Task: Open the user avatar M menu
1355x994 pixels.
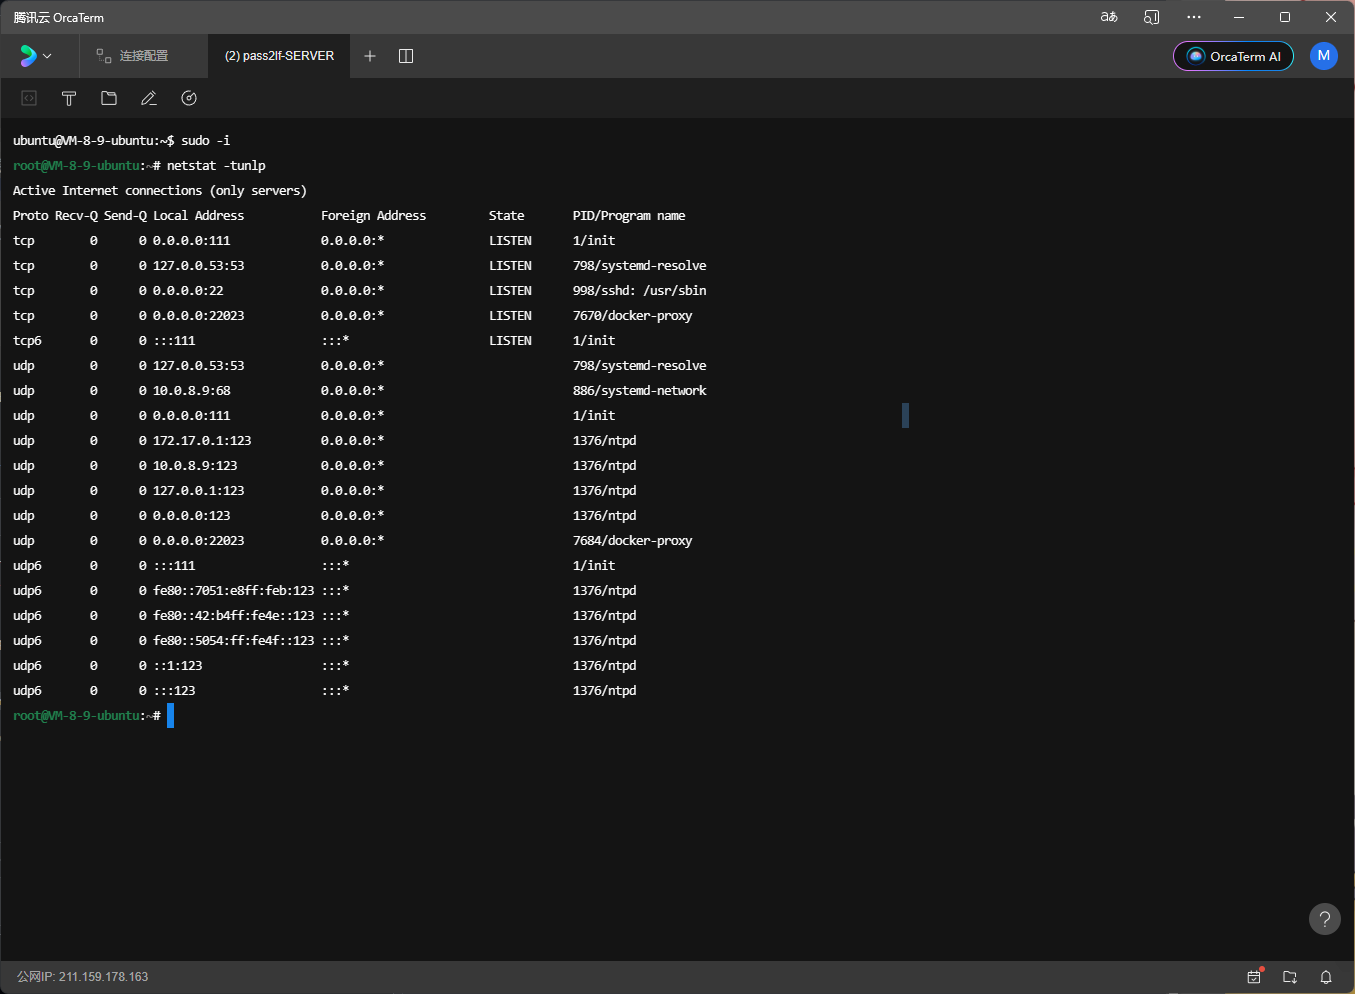Action: pos(1323,56)
